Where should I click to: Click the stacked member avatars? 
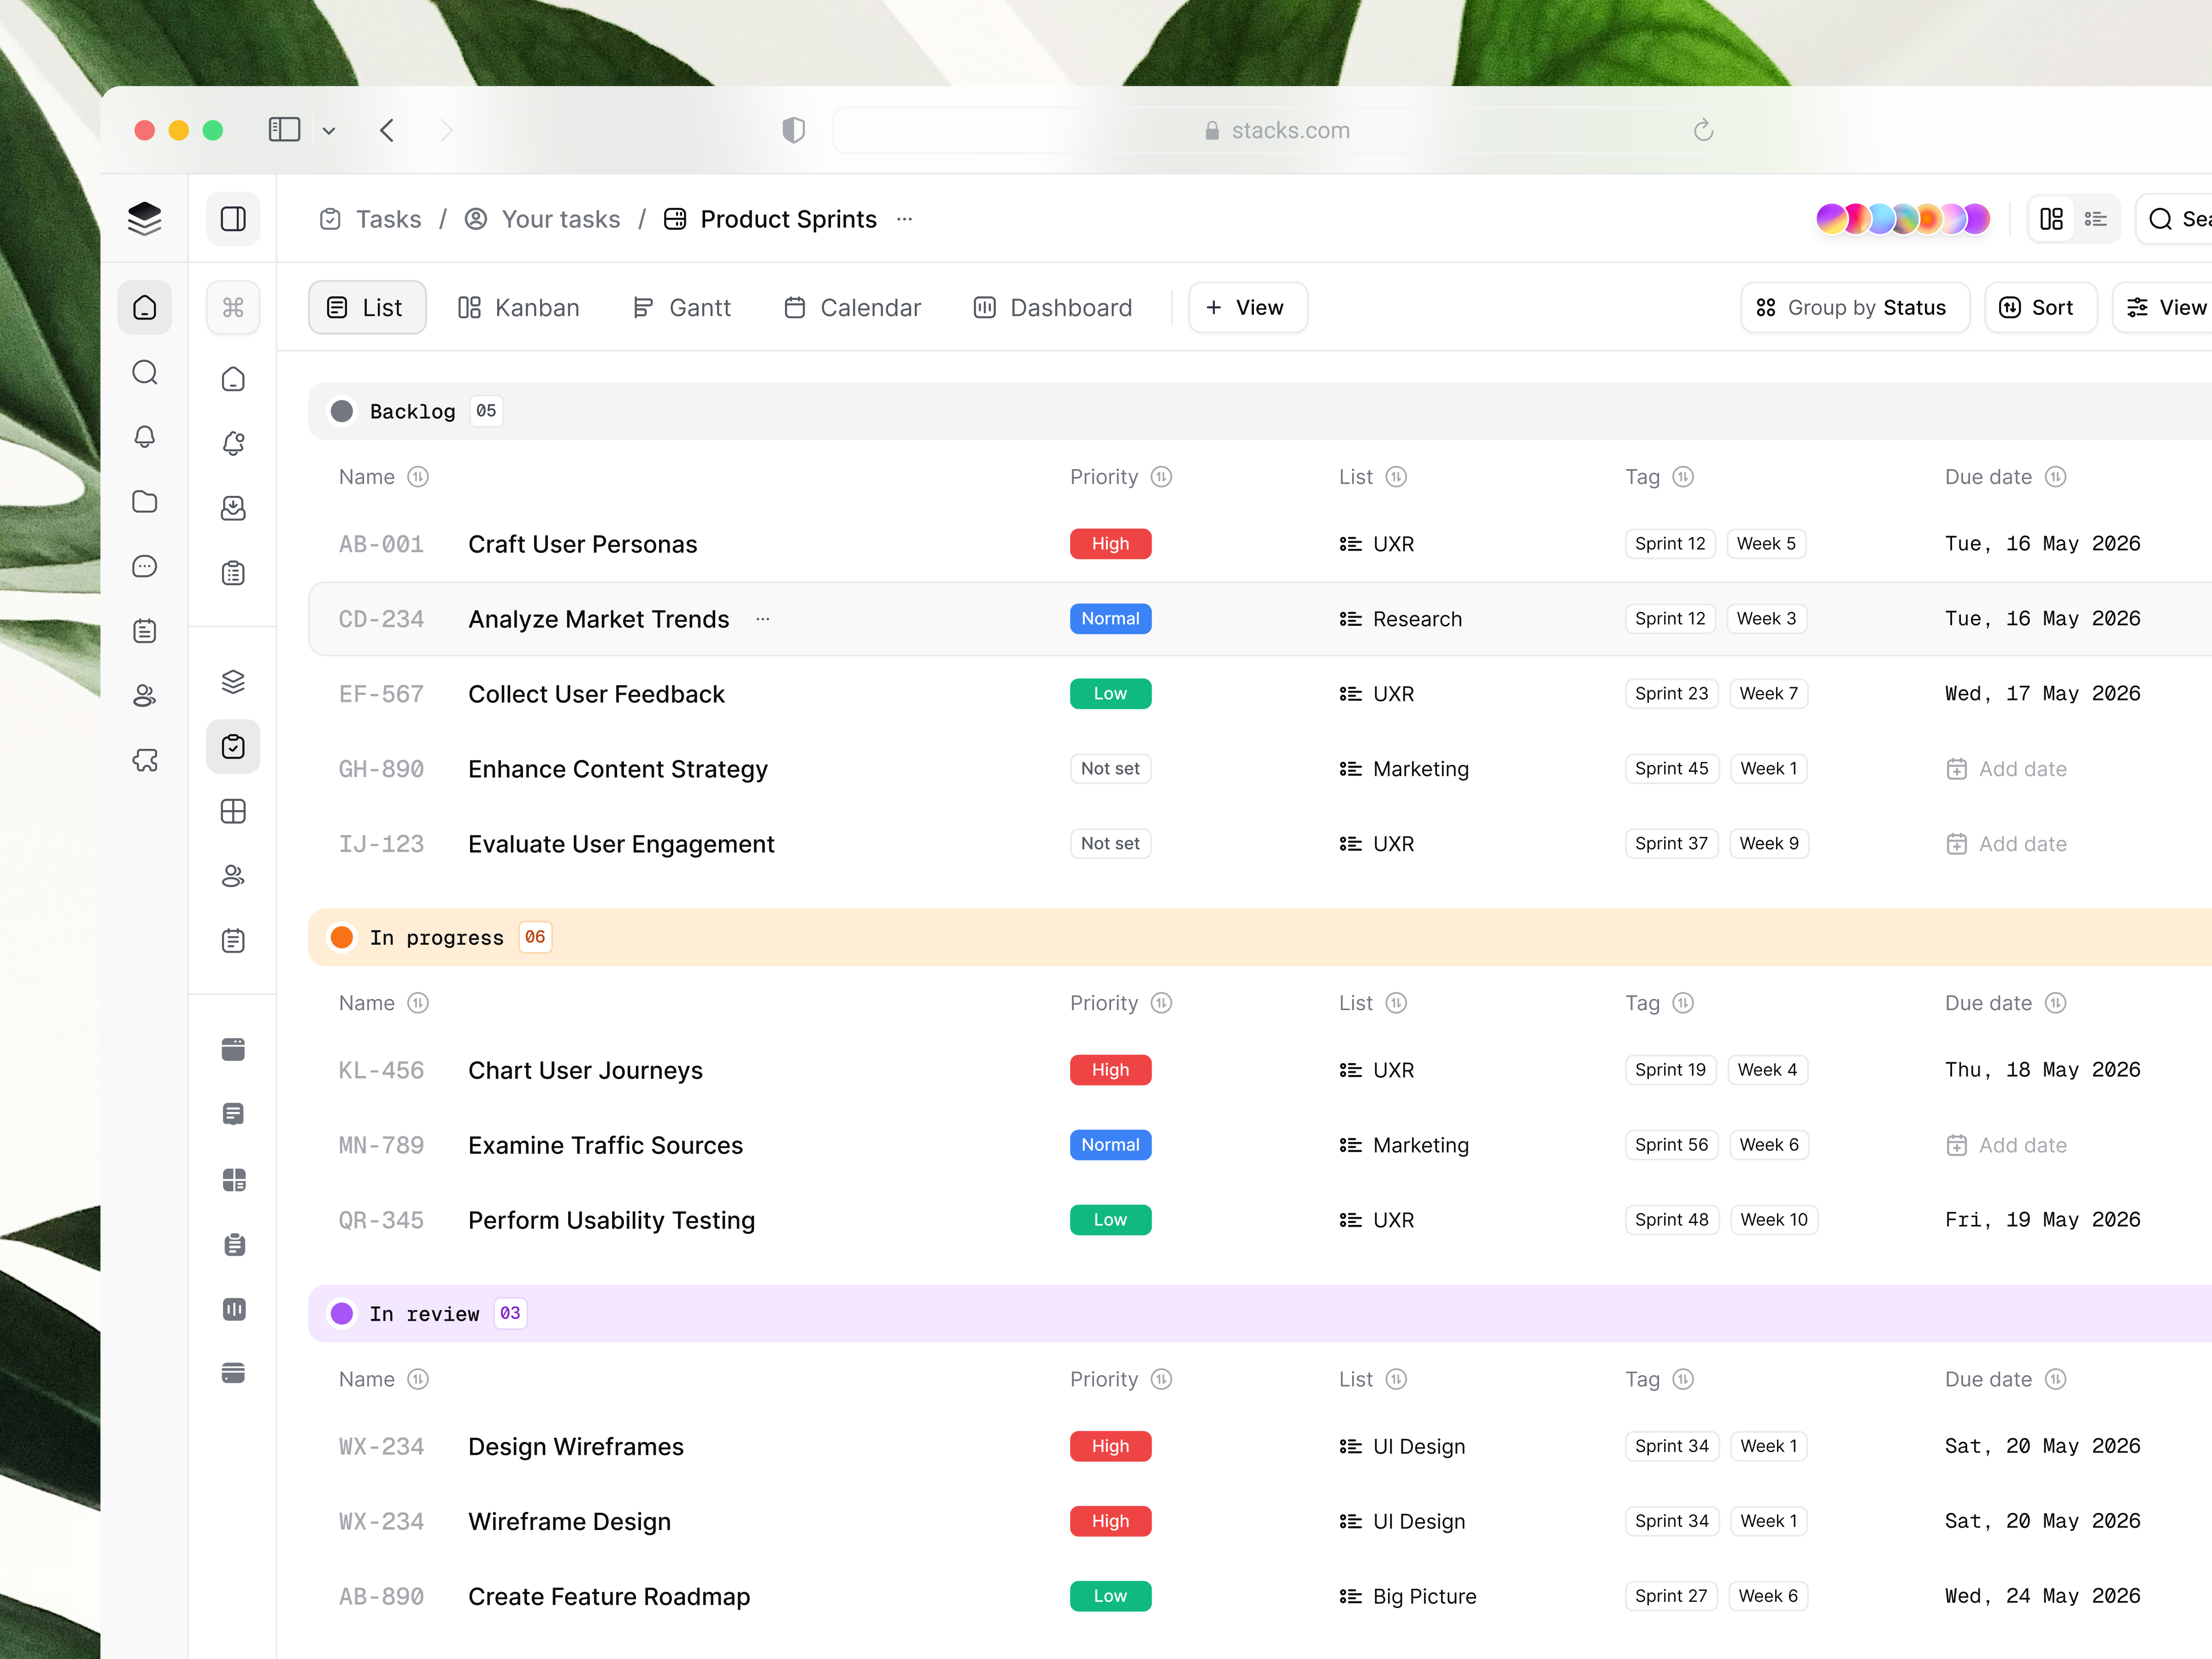click(1903, 219)
